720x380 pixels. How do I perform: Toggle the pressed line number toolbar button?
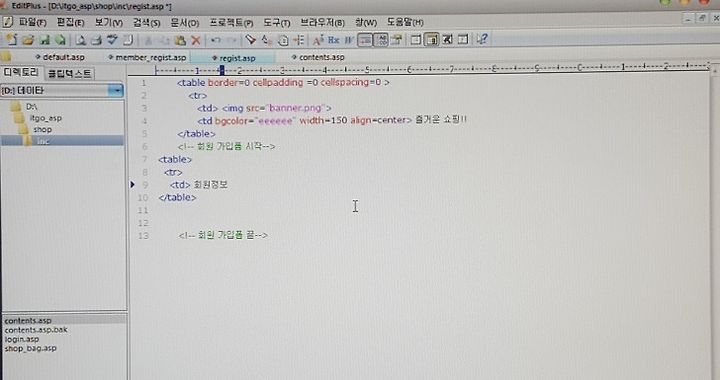pos(381,40)
